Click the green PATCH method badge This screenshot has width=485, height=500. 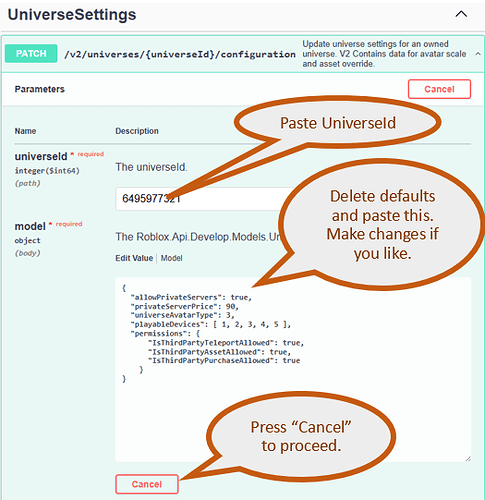(31, 53)
